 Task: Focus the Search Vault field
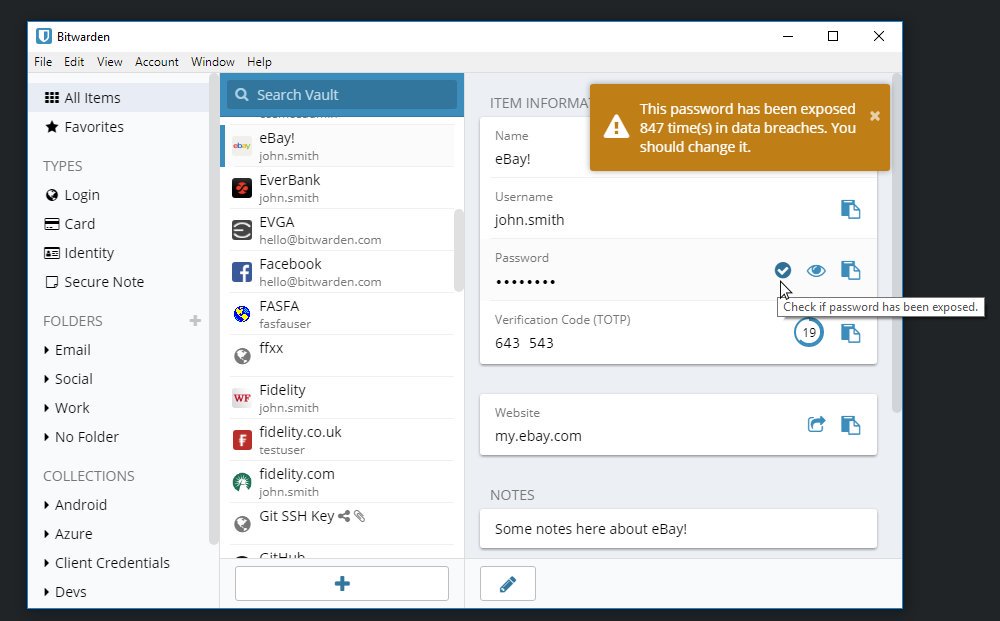pyautogui.click(x=342, y=94)
